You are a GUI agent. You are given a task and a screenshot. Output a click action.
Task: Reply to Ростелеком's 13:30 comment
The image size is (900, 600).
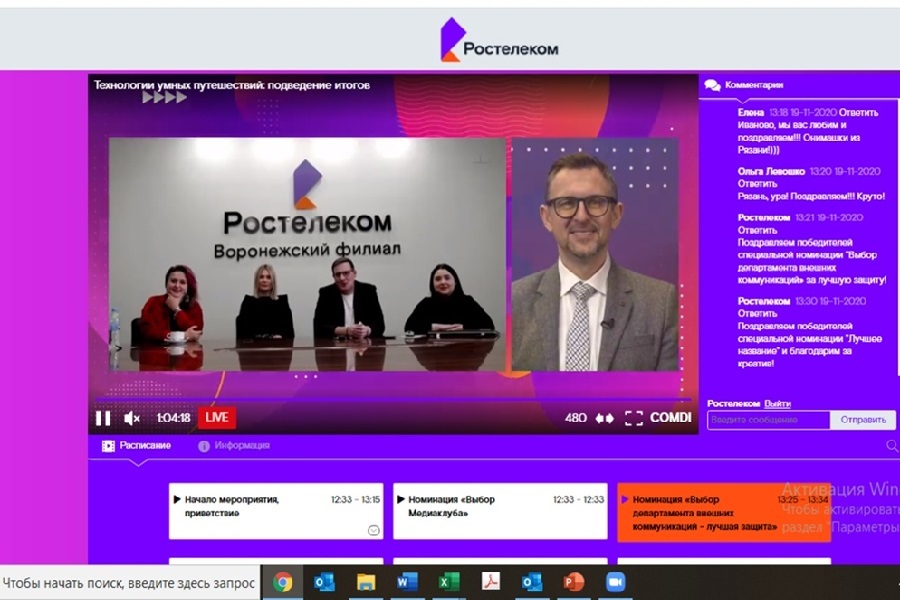point(757,313)
